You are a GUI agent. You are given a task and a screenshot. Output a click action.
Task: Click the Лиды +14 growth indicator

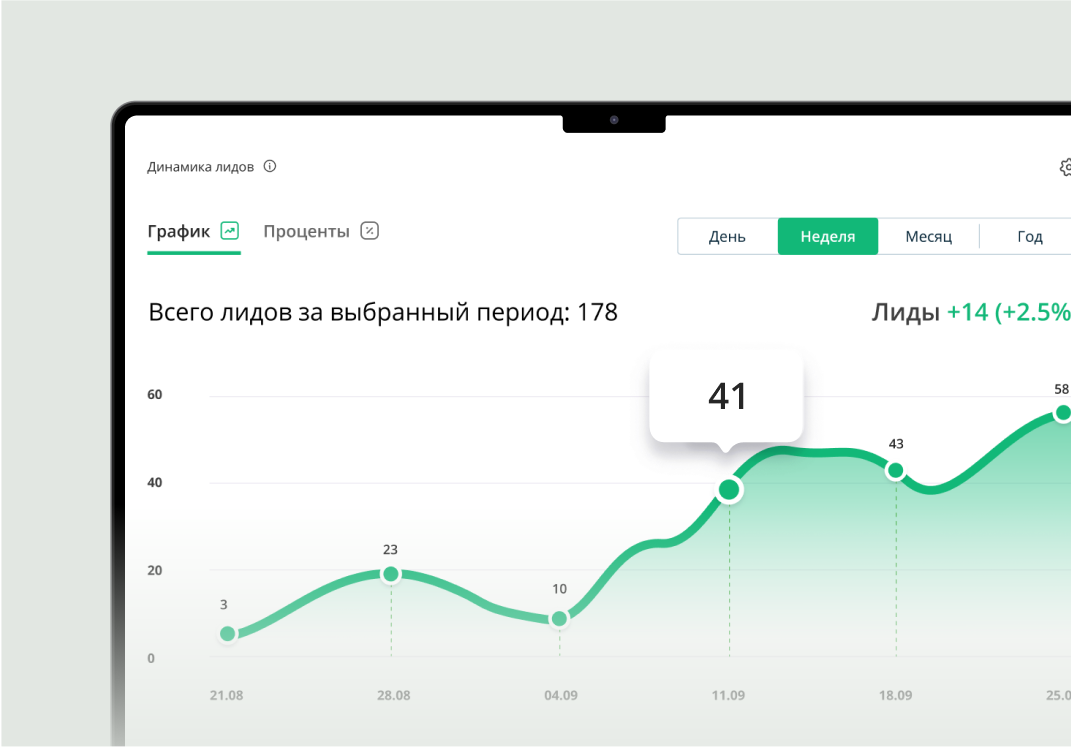970,312
